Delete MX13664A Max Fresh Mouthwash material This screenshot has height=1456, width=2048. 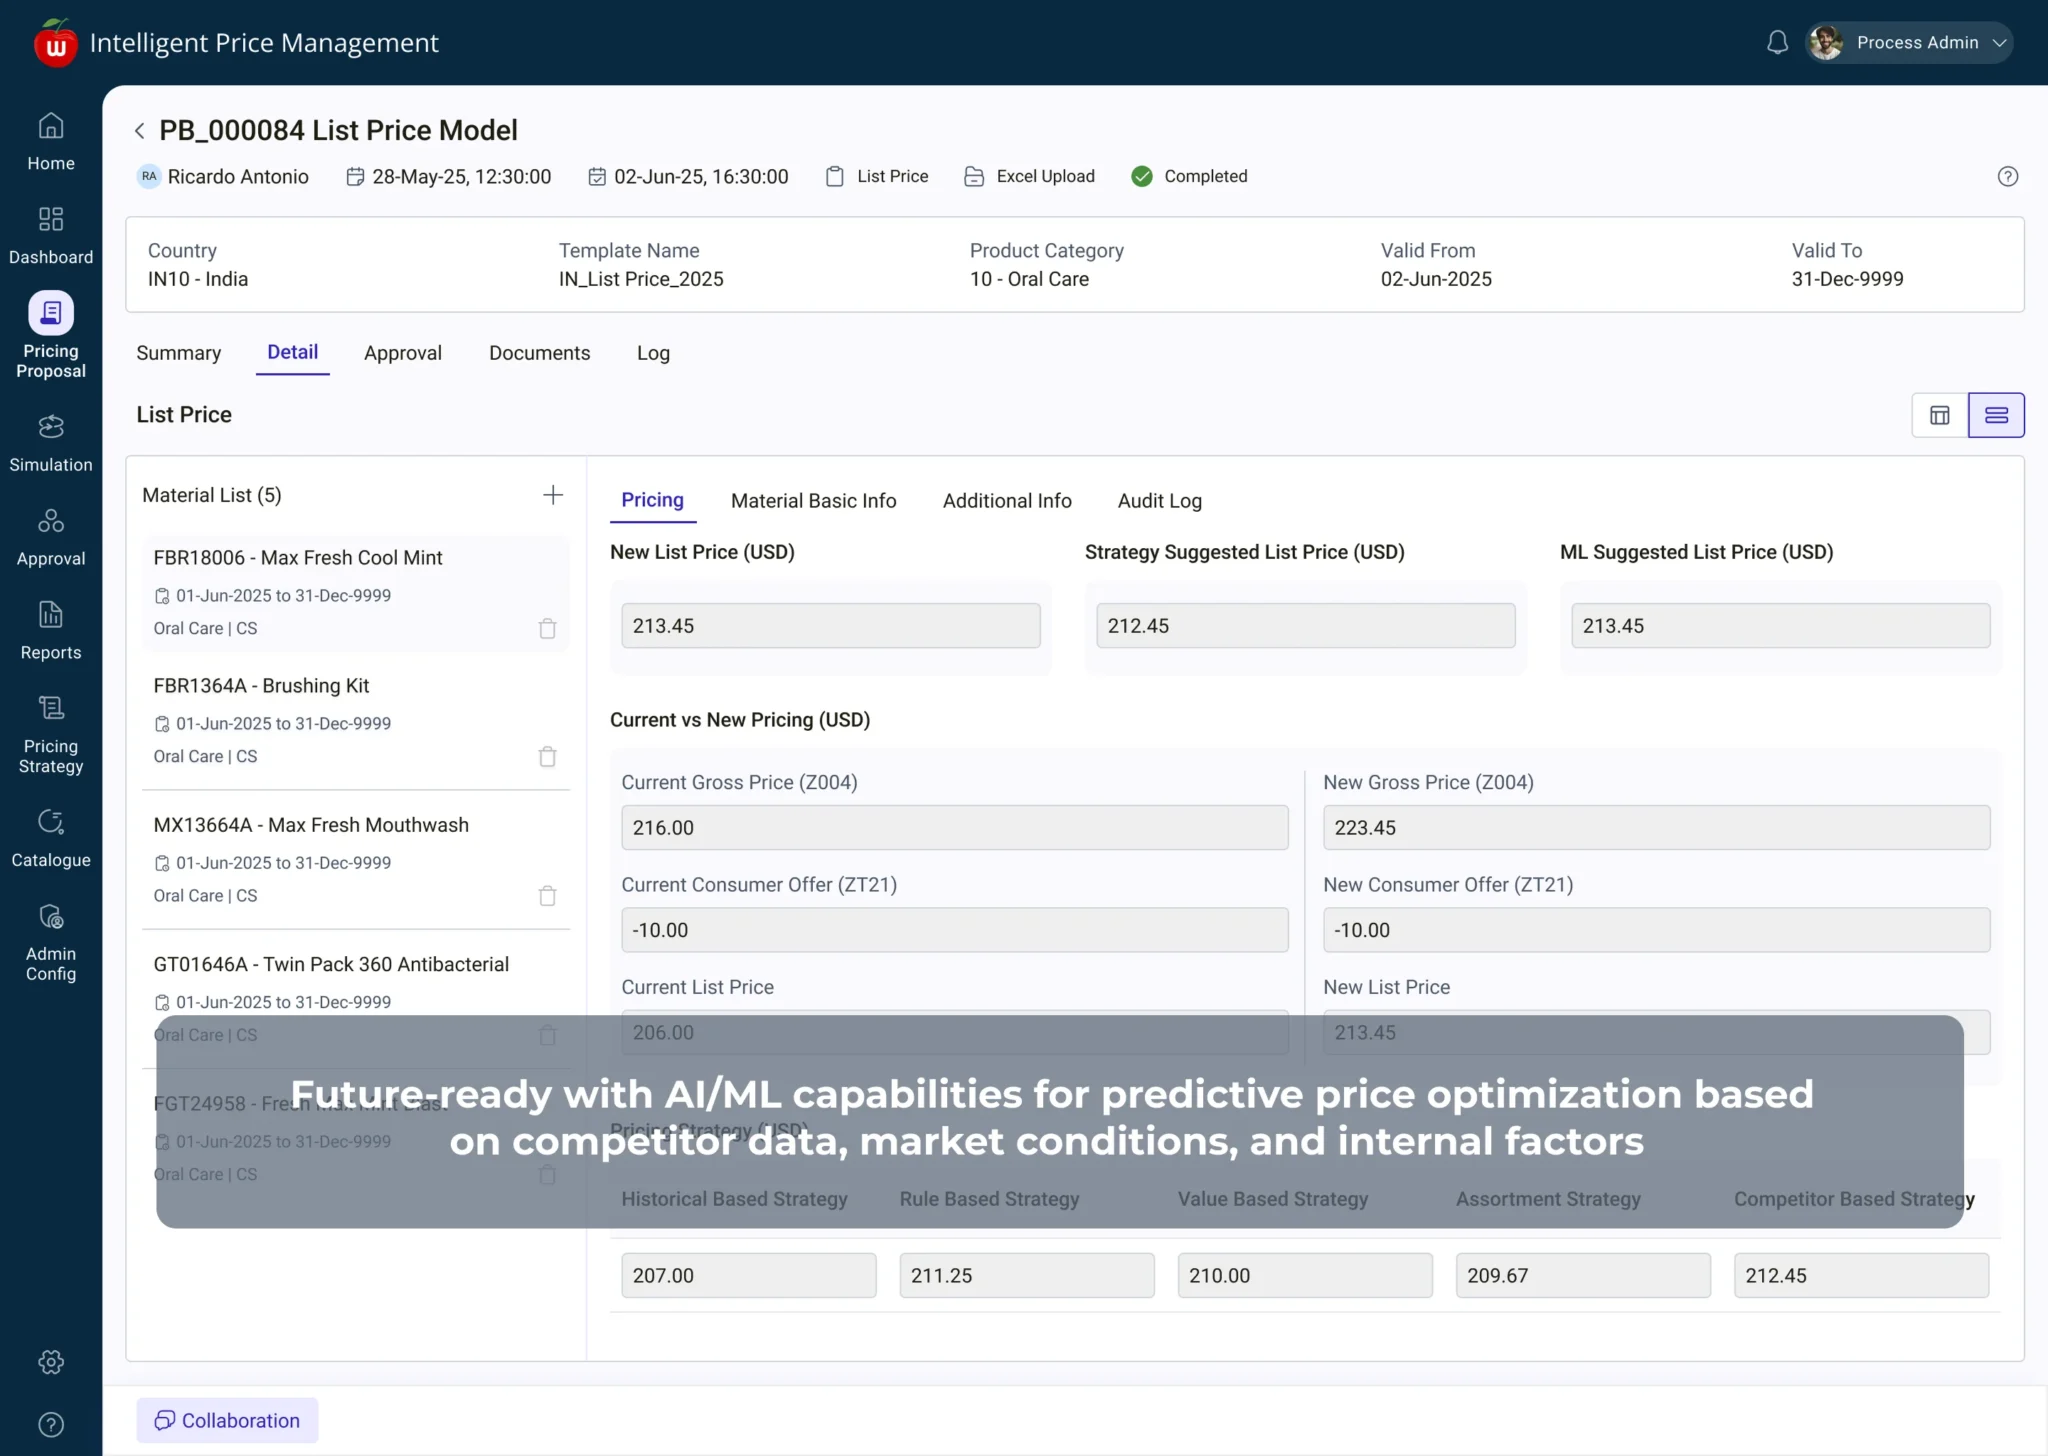(547, 895)
